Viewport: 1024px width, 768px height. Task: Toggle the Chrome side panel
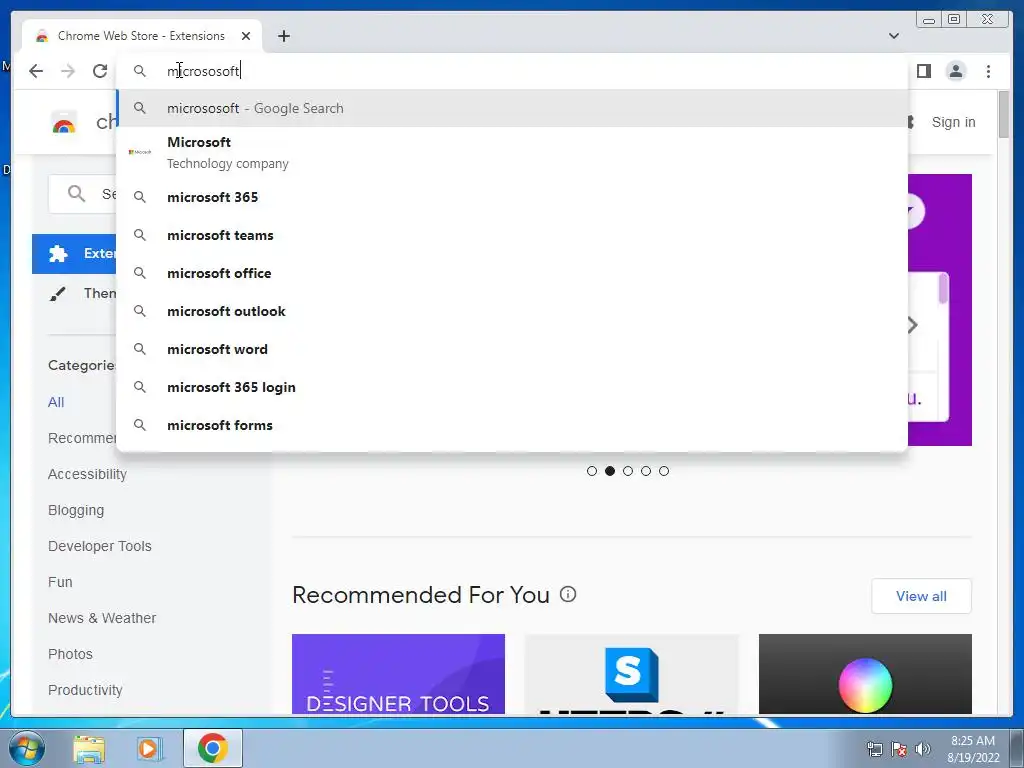[x=923, y=71]
